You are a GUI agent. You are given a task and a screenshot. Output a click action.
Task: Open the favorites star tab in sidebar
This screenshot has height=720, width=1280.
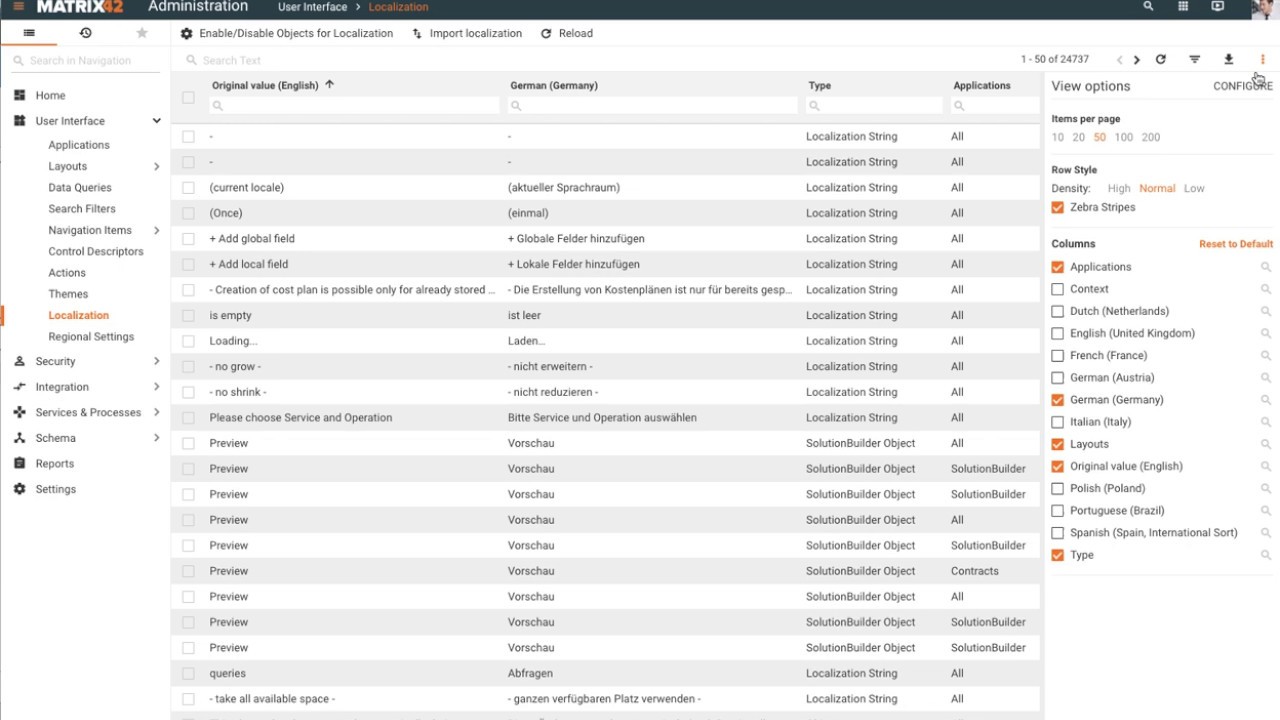(x=142, y=33)
